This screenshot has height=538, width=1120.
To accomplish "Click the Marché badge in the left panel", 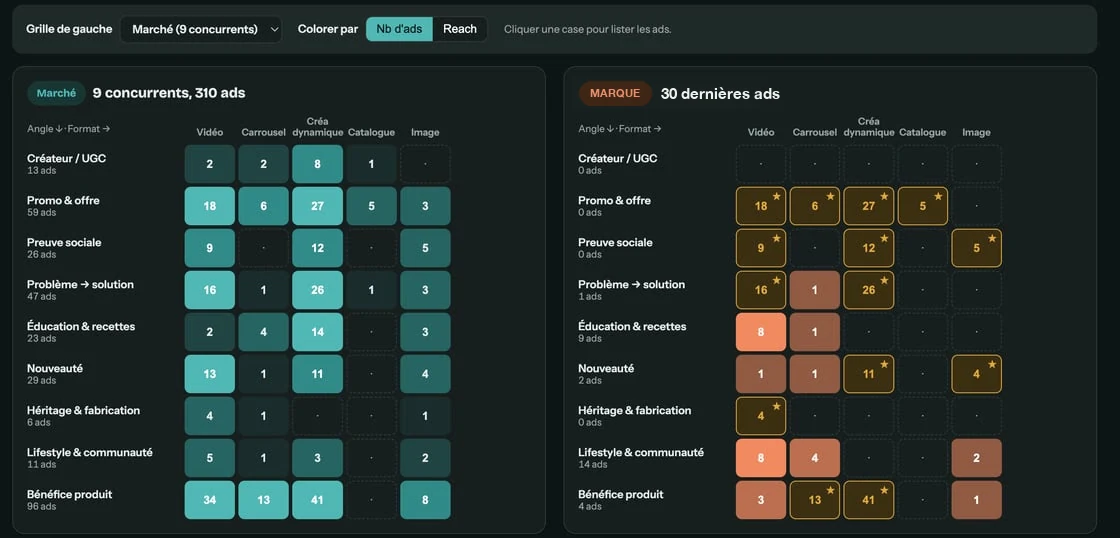I will 56,93.
